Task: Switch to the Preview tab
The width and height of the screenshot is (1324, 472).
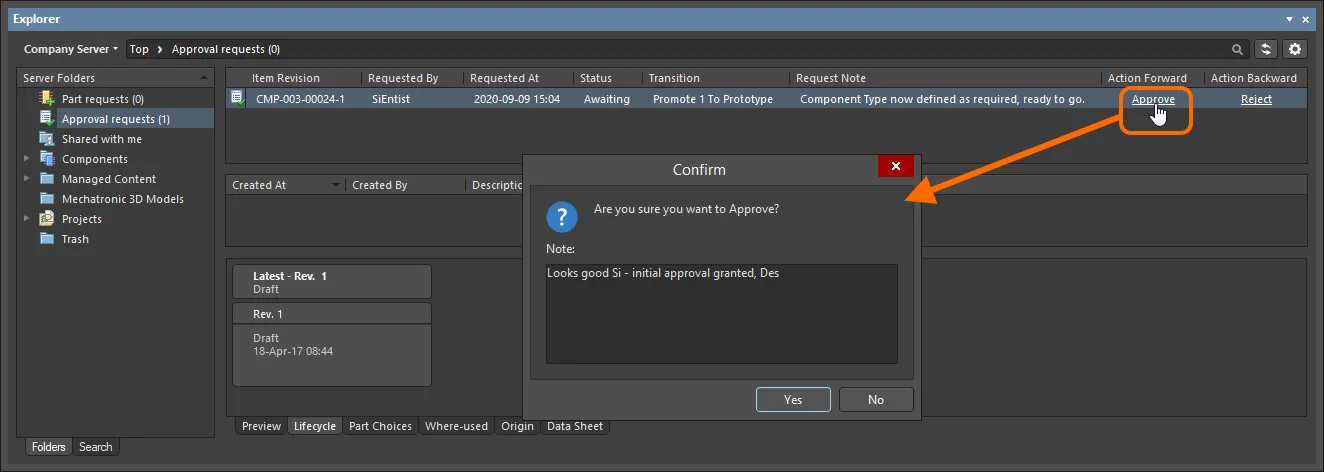Action: tap(261, 426)
